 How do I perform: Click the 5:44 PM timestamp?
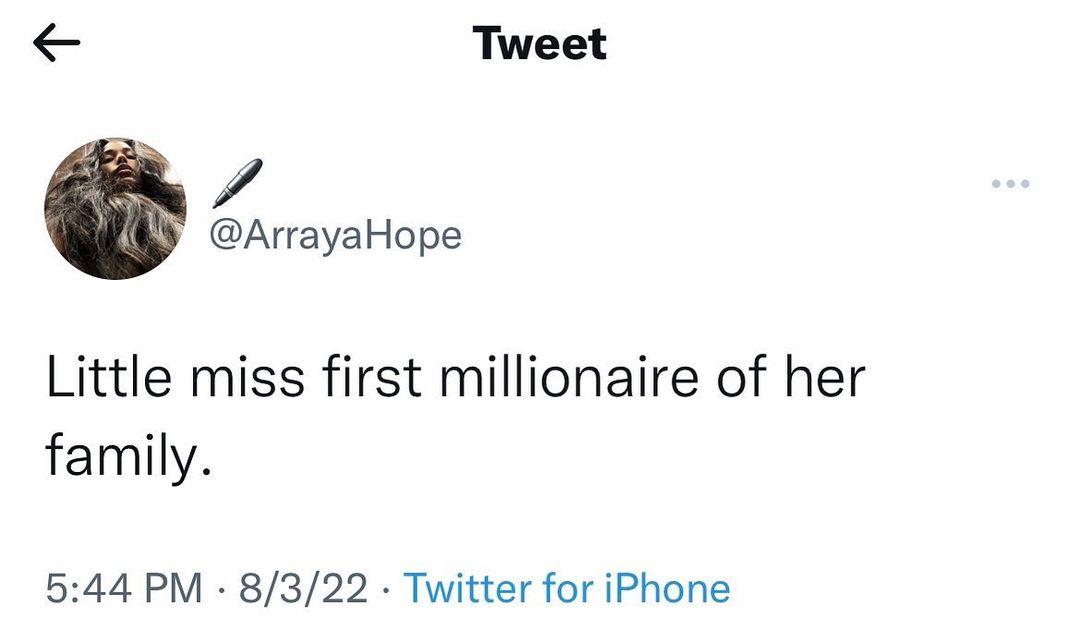[x=124, y=588]
